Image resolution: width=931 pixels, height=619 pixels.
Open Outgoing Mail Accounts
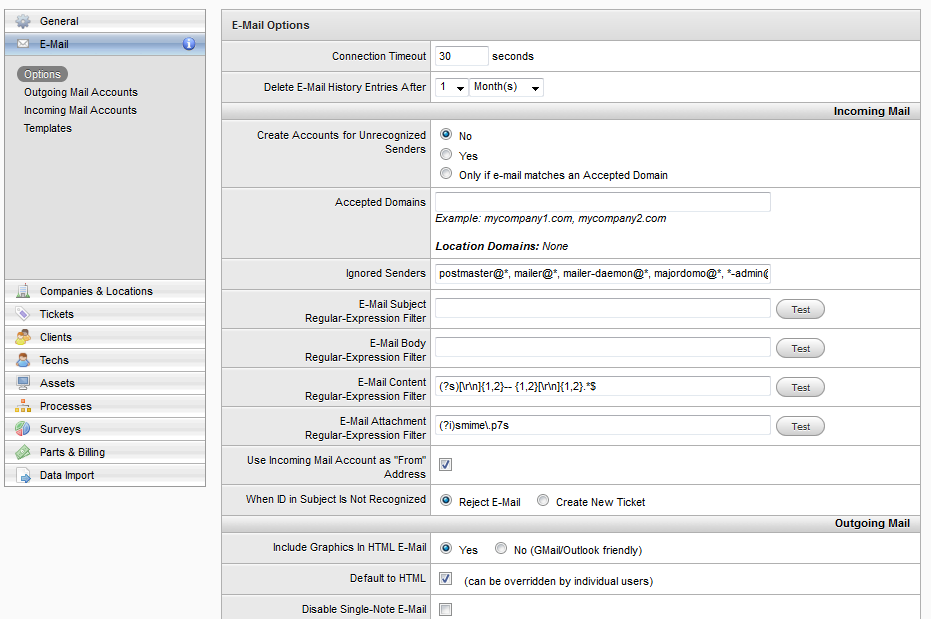81,92
